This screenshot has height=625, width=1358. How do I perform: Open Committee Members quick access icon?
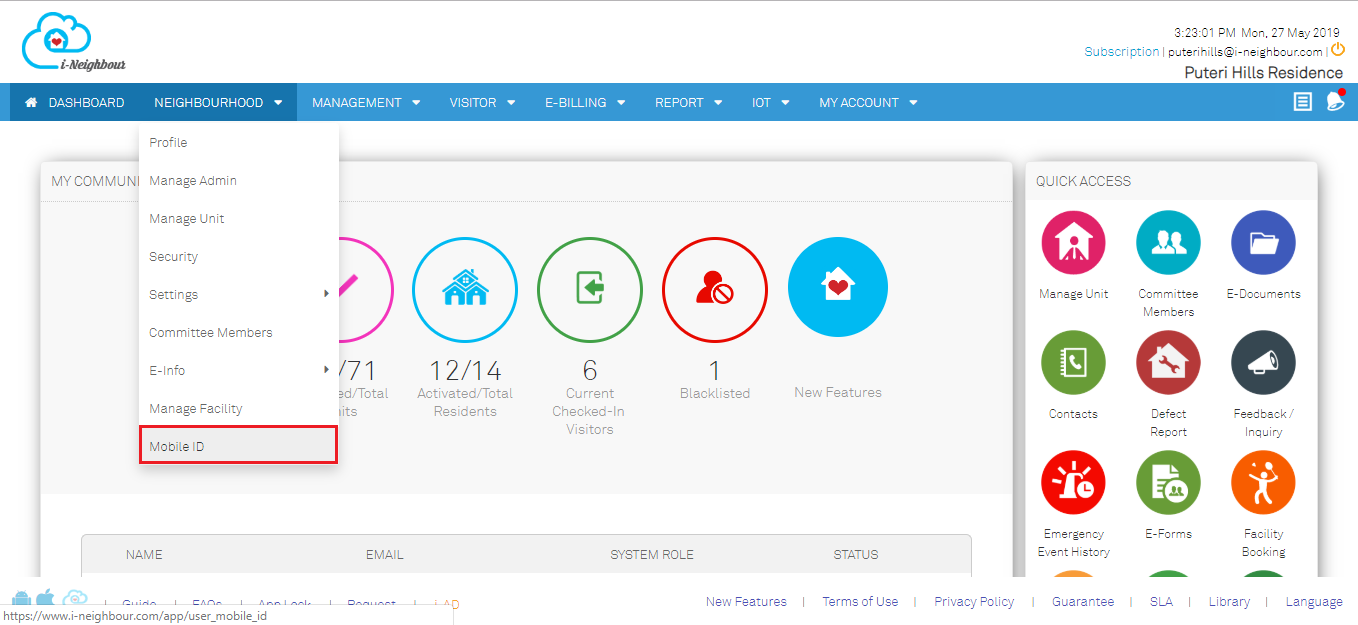(x=1168, y=242)
